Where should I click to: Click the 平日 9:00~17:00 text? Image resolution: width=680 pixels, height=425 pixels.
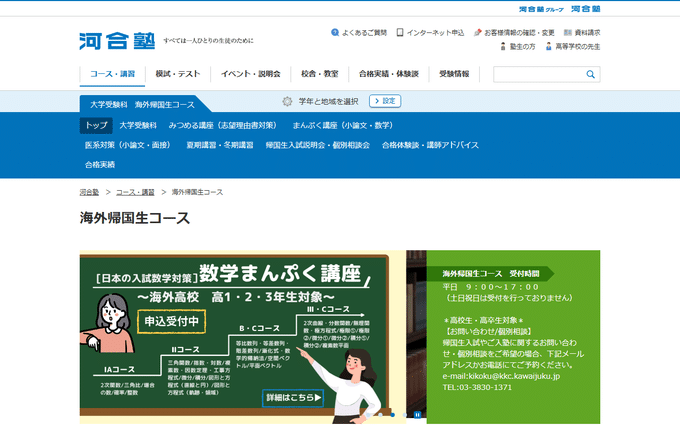click(490, 287)
